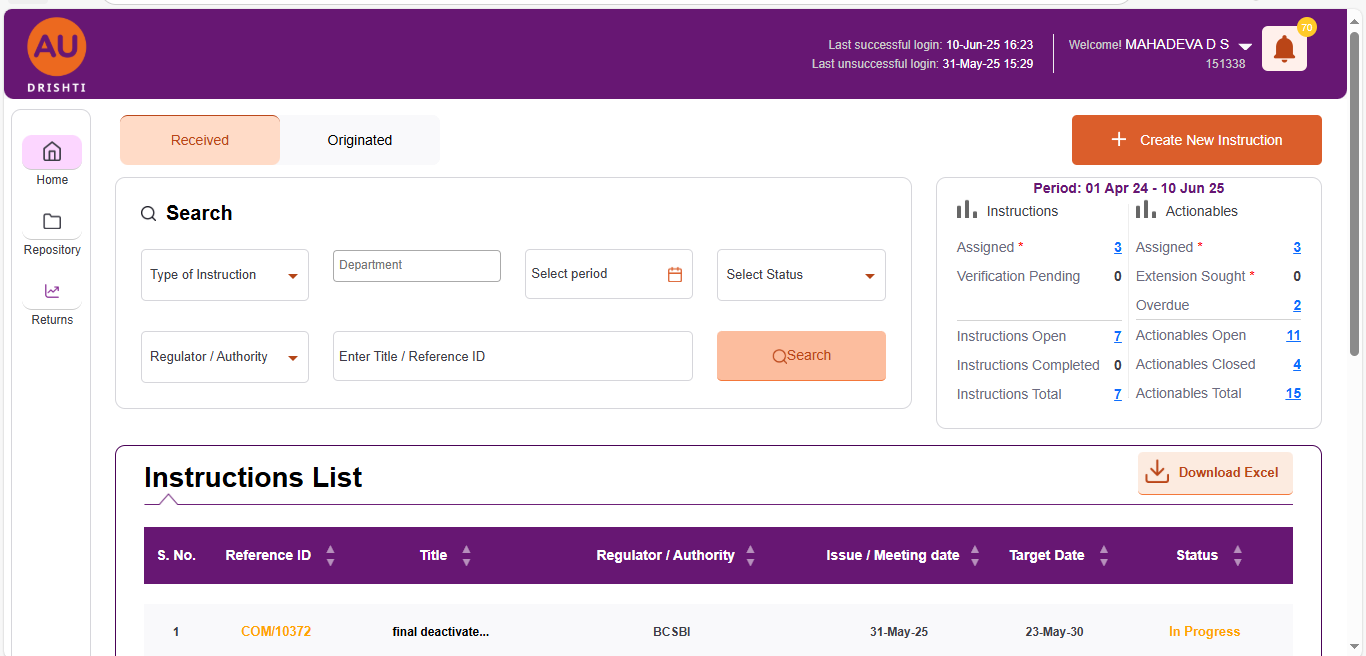
Task: Click the 'Extension Sought' label
Action: [1191, 276]
